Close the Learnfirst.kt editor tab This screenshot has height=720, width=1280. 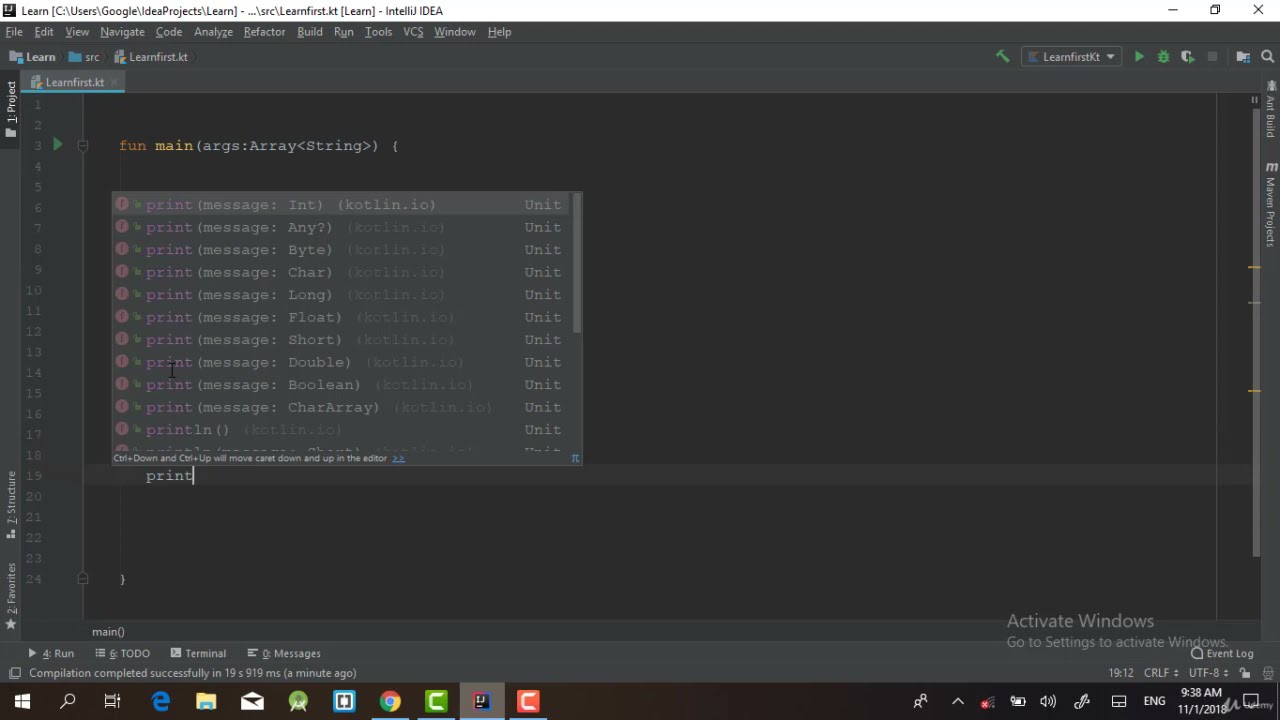coord(114,82)
